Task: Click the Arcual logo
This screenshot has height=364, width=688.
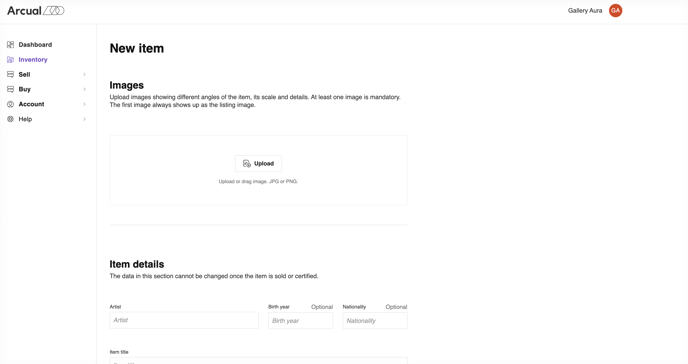Action: (x=36, y=11)
